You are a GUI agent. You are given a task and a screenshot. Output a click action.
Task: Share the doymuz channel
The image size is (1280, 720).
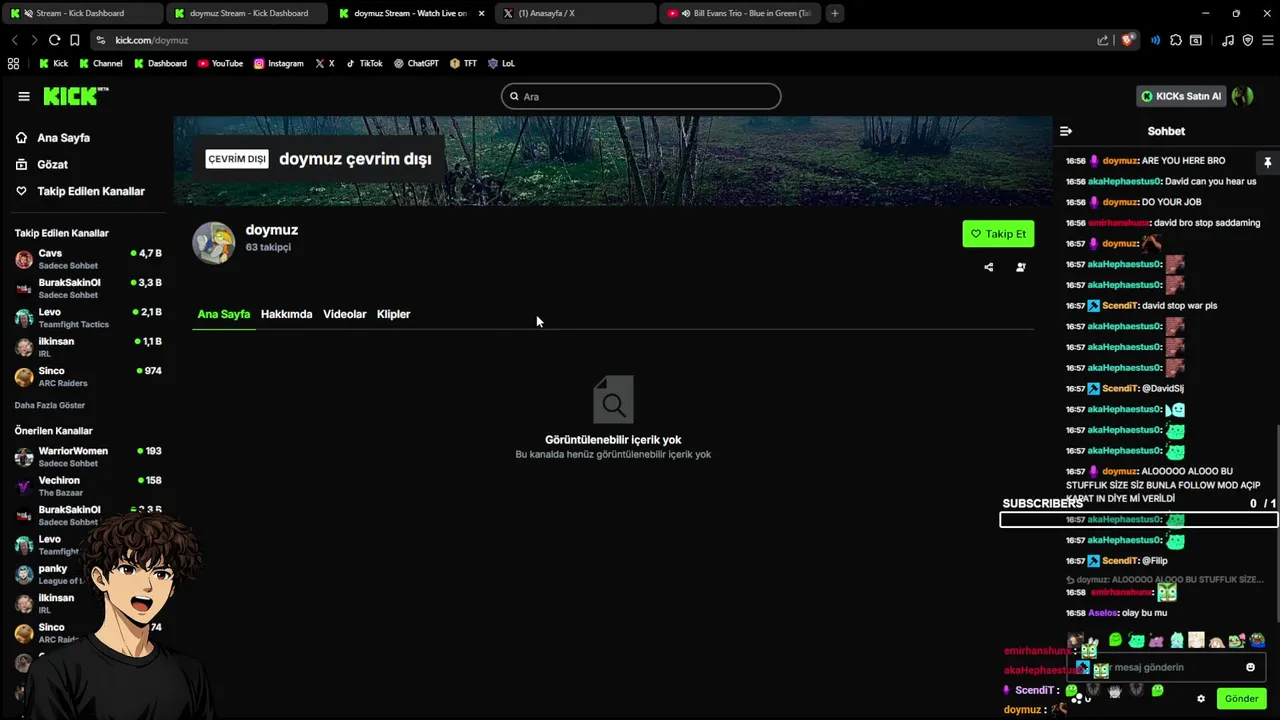[989, 267]
